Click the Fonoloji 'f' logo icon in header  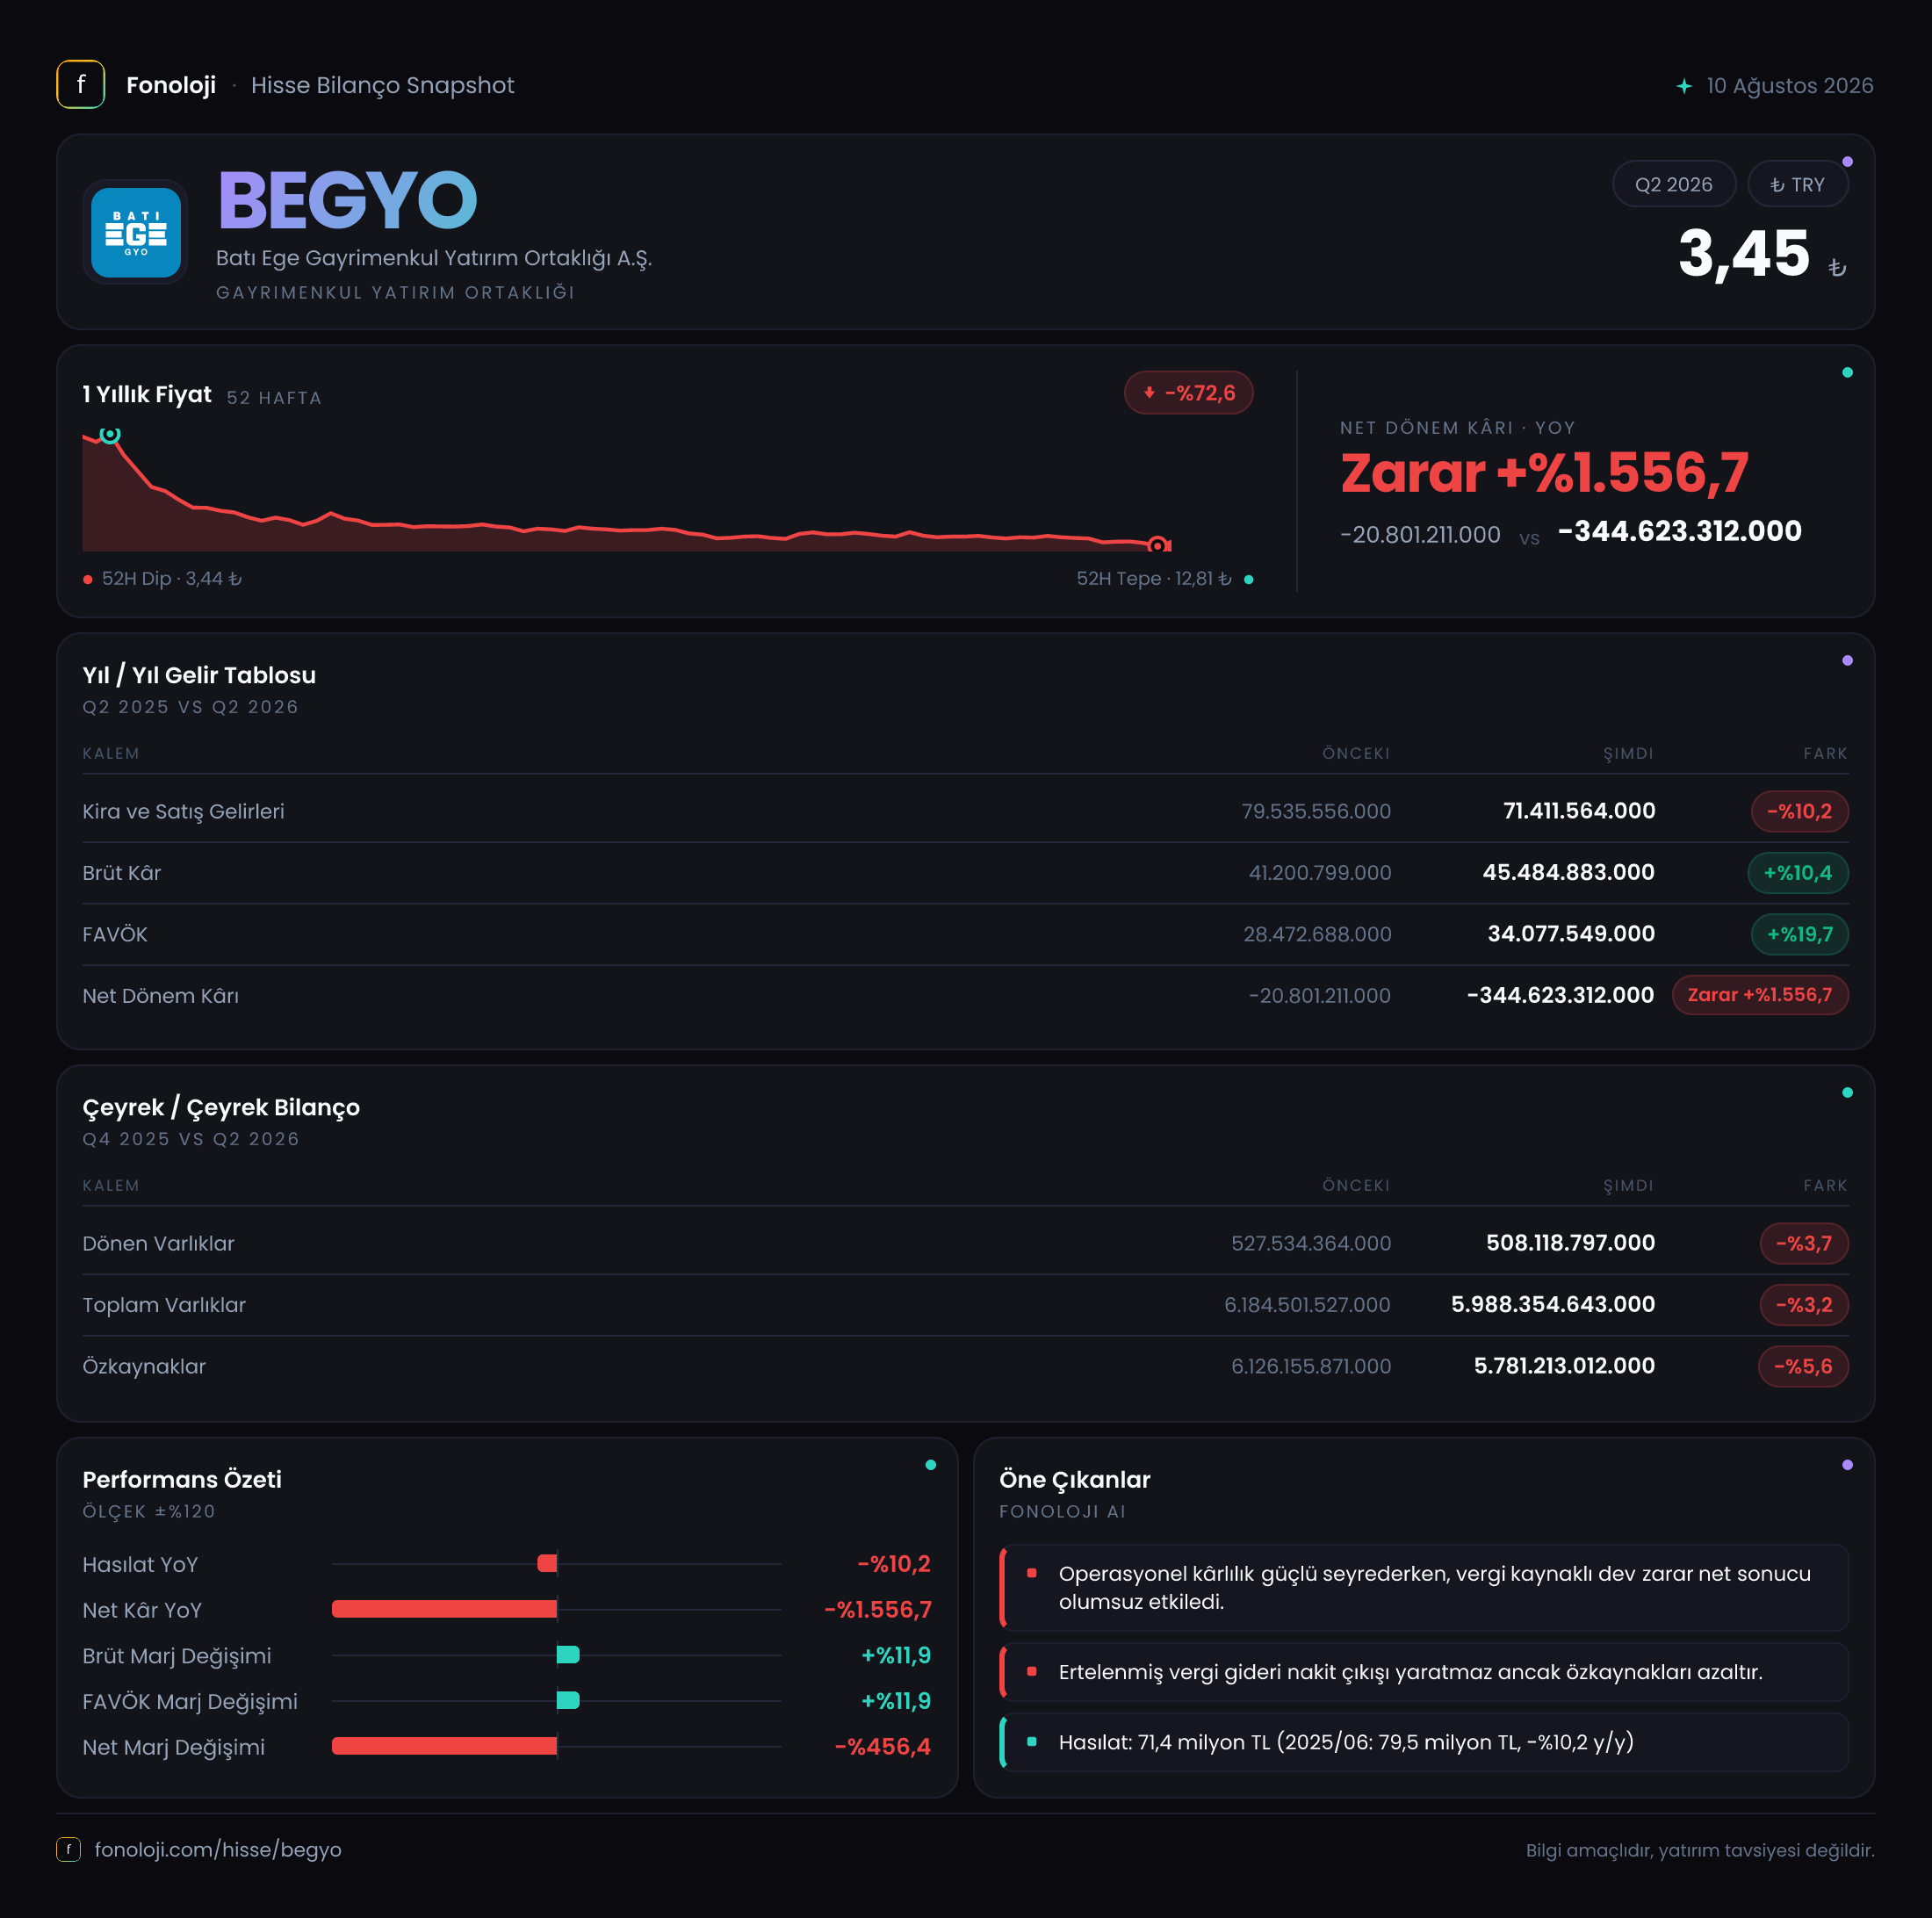coord(81,85)
